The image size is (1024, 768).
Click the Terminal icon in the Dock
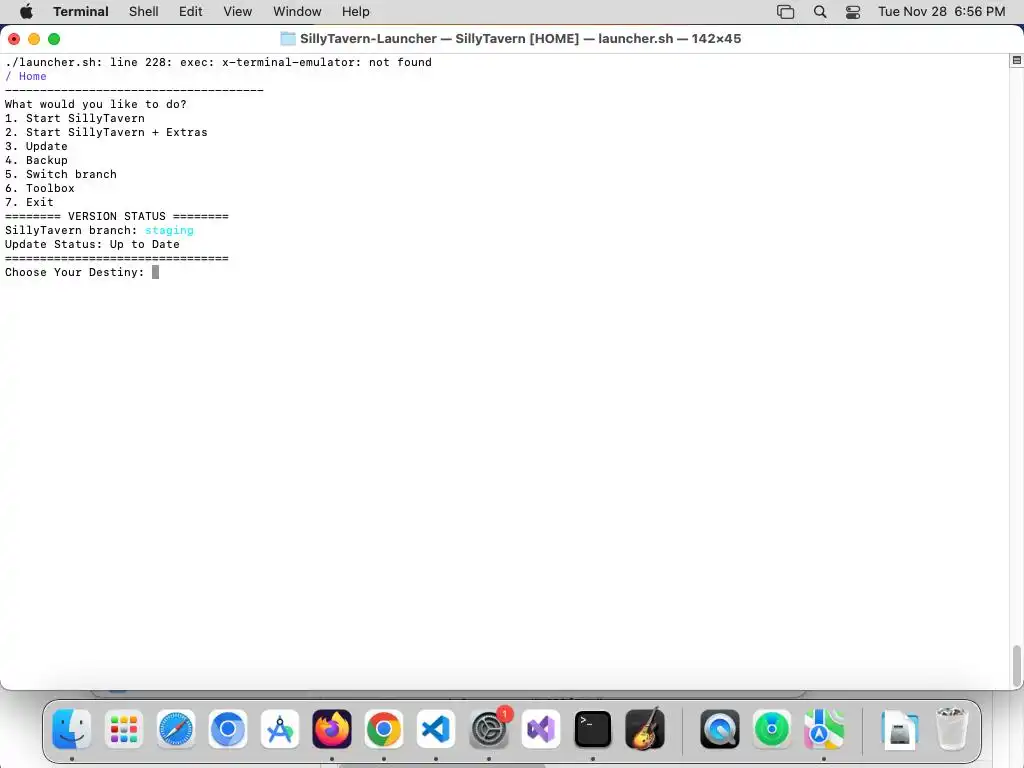pos(592,729)
